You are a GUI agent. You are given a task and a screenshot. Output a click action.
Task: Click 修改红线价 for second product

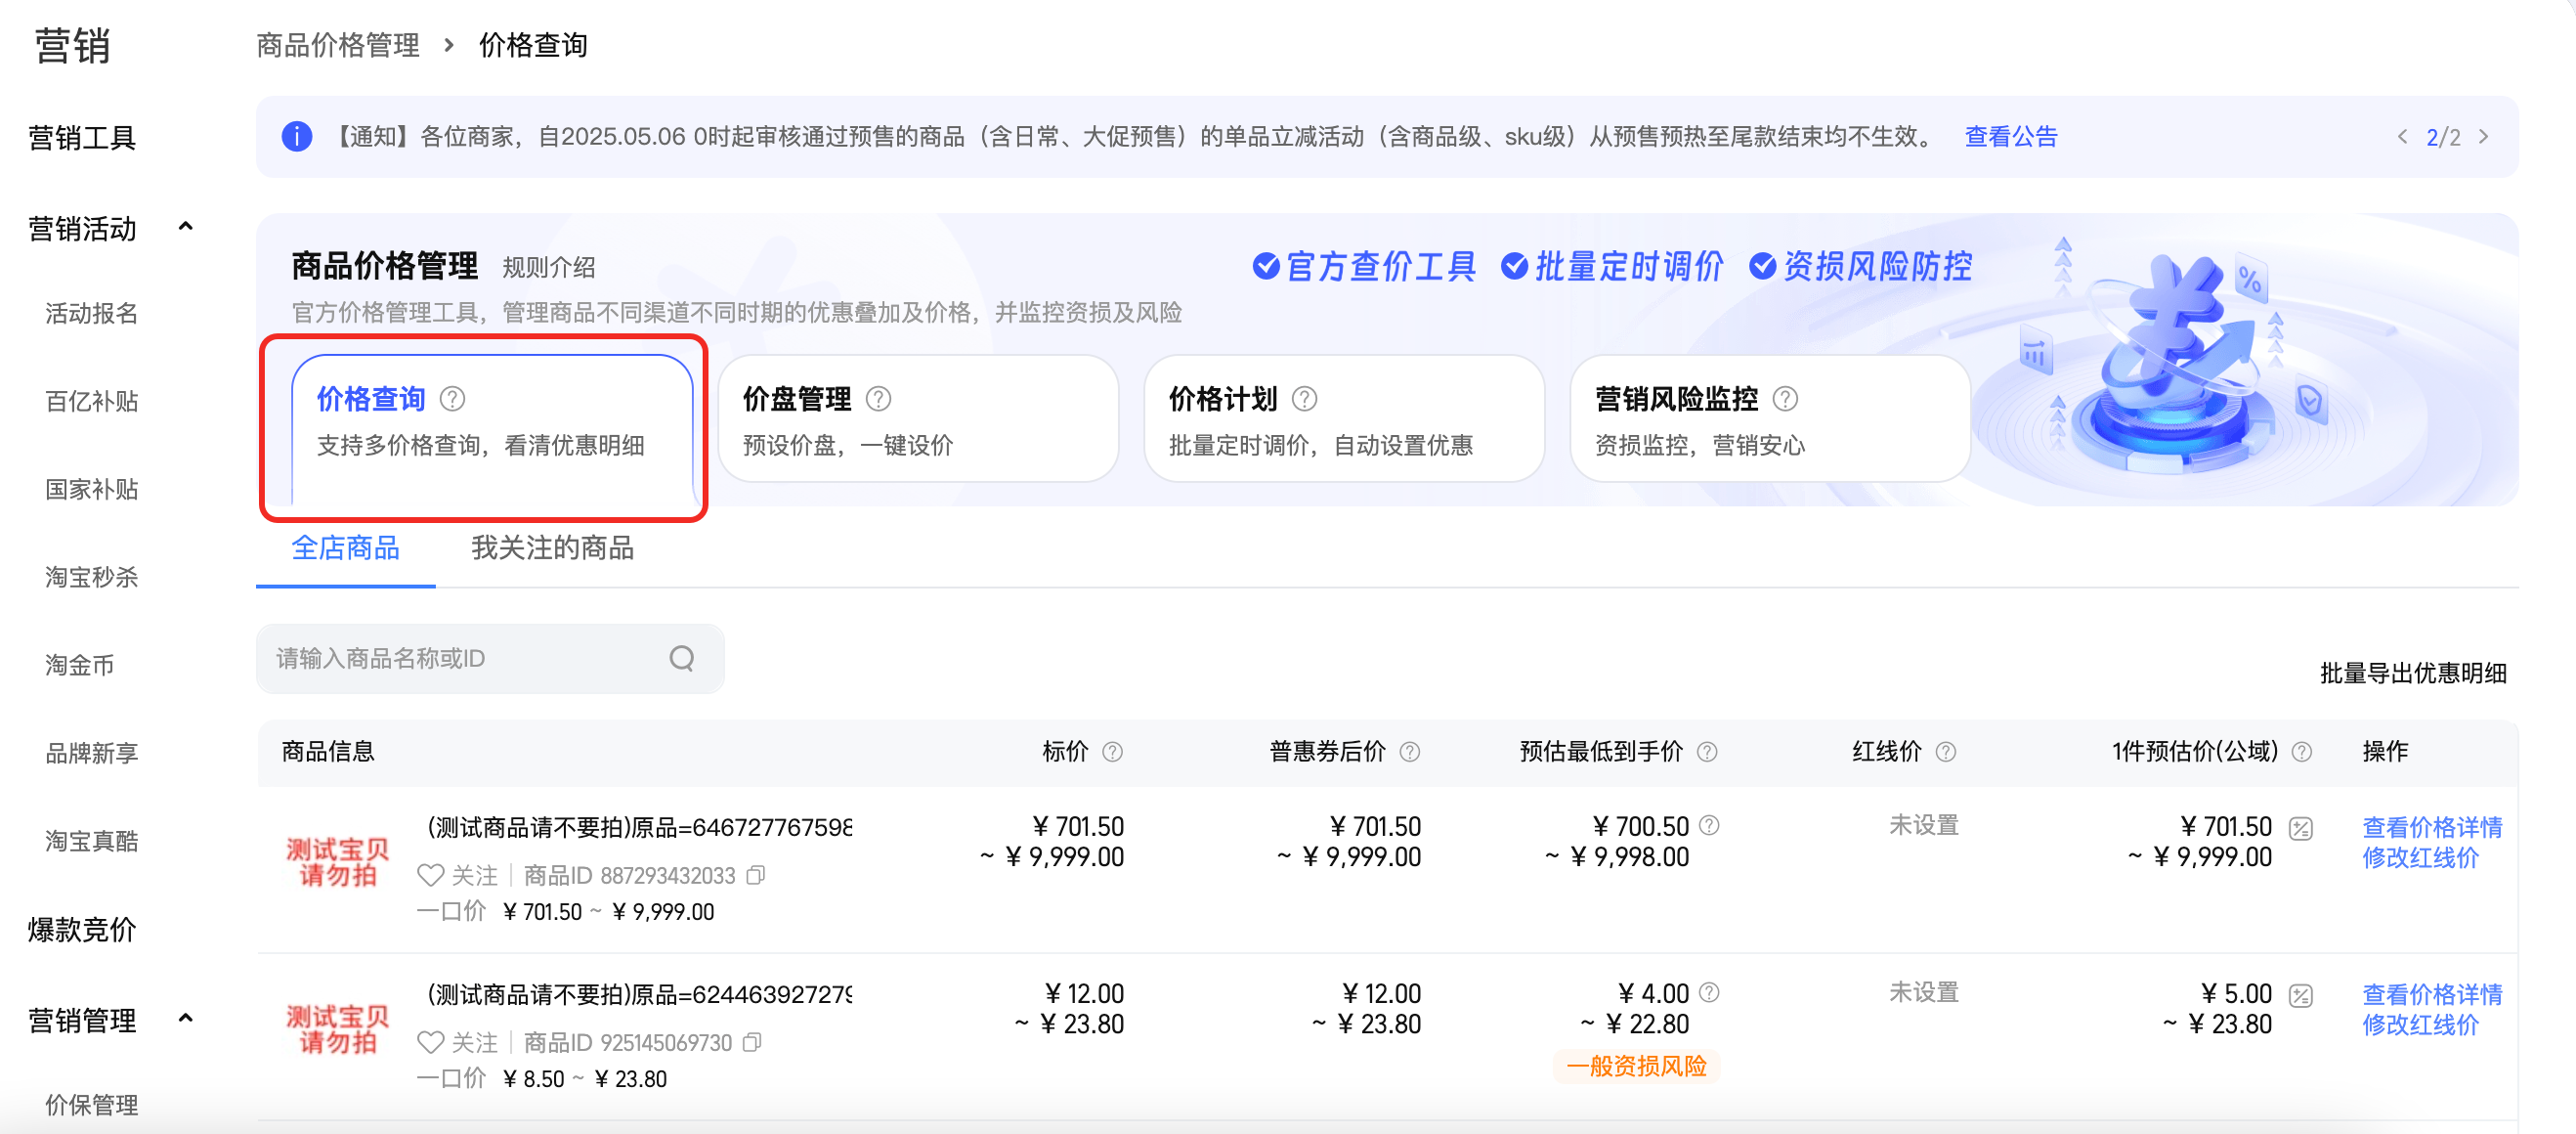pos(2420,1025)
